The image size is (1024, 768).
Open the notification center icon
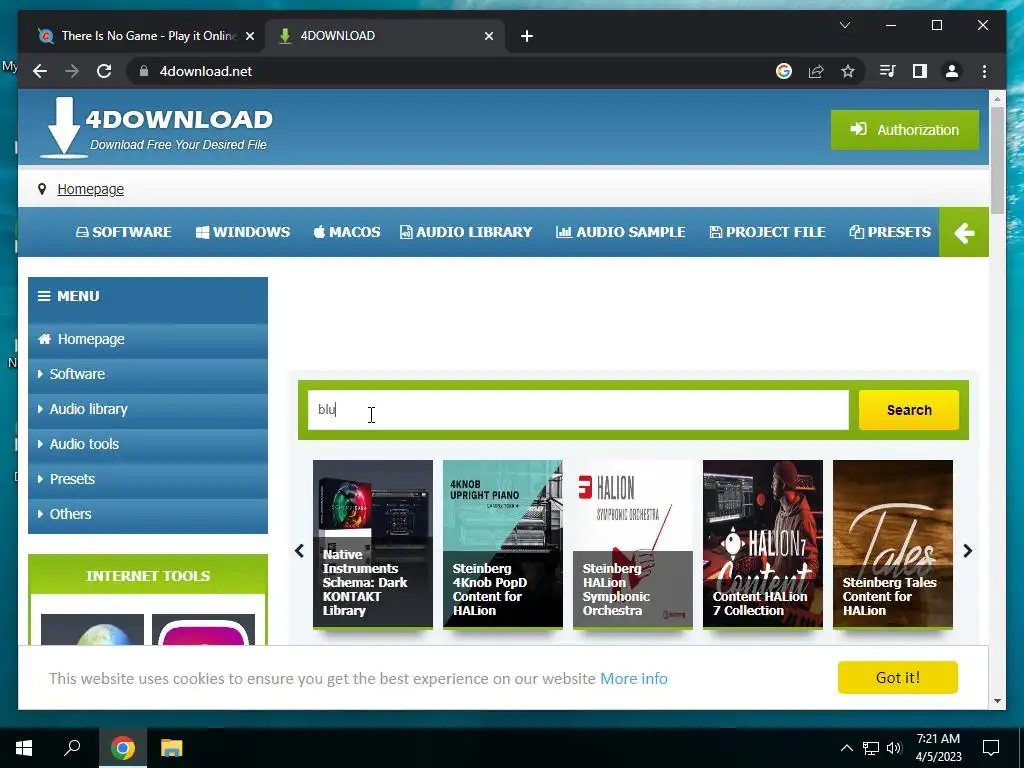click(x=991, y=748)
